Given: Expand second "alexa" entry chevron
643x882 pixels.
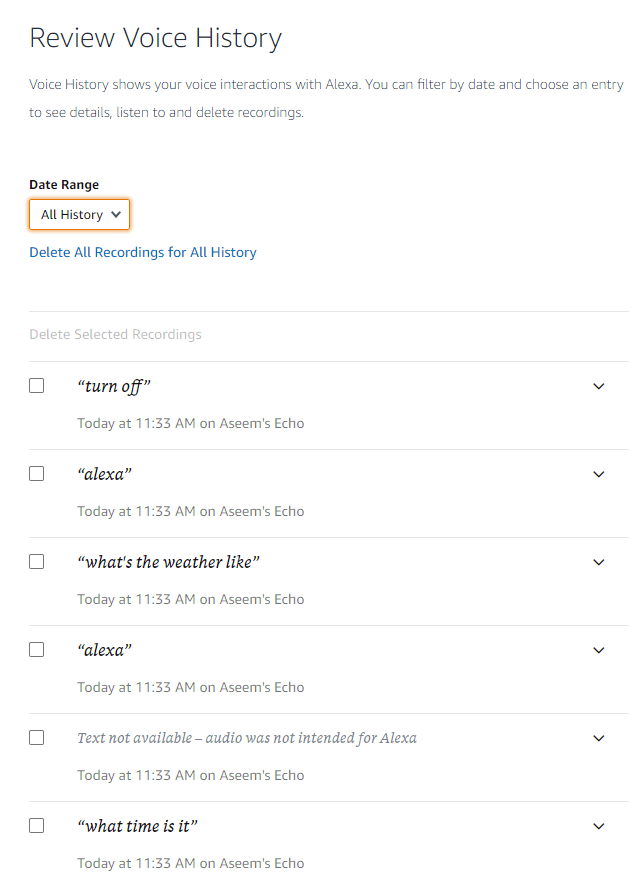Looking at the screenshot, I should [x=599, y=650].
